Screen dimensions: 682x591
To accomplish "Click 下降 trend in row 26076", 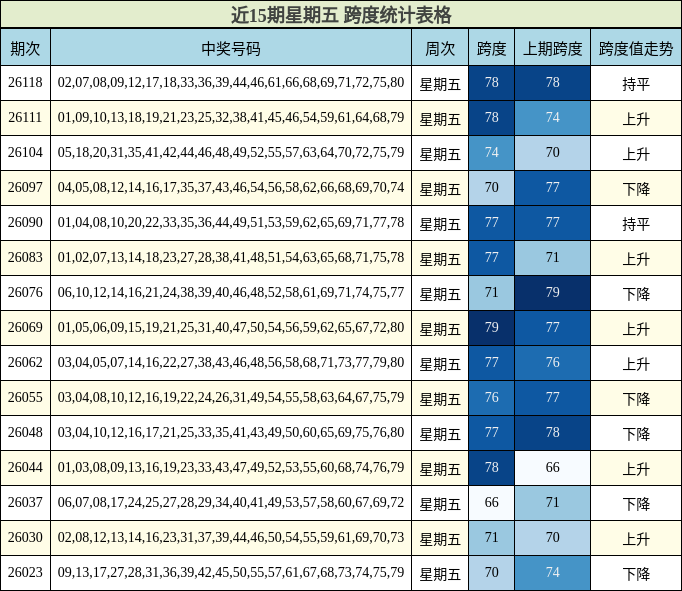I will point(636,294).
